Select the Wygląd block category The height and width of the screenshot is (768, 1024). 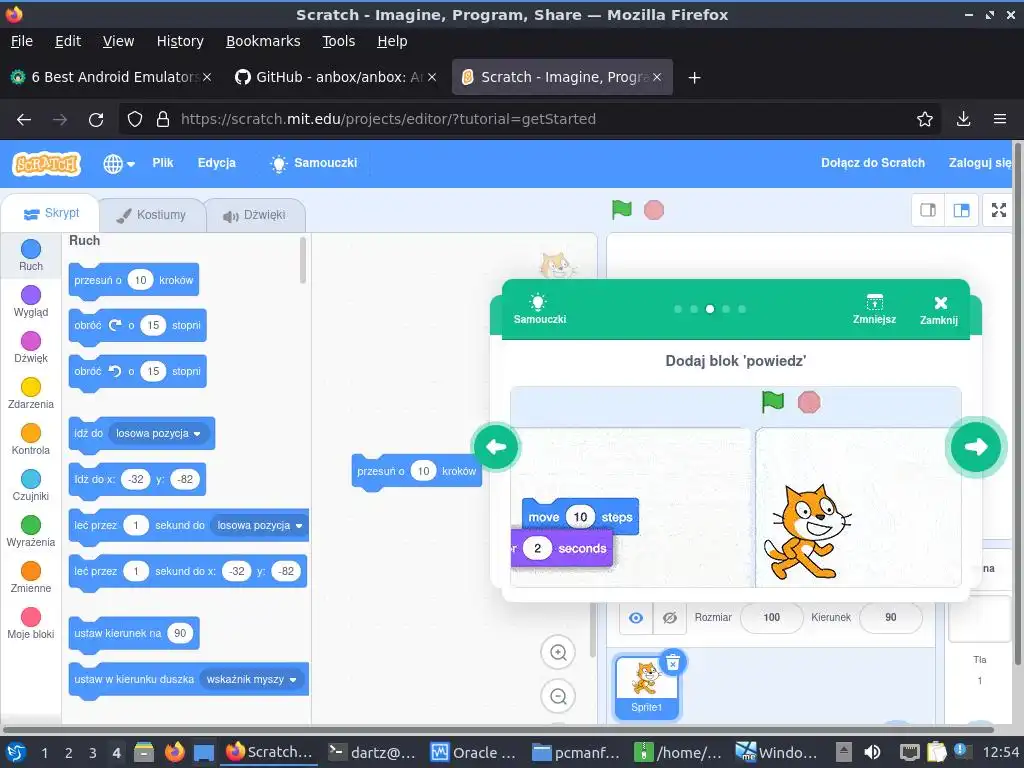click(x=31, y=302)
